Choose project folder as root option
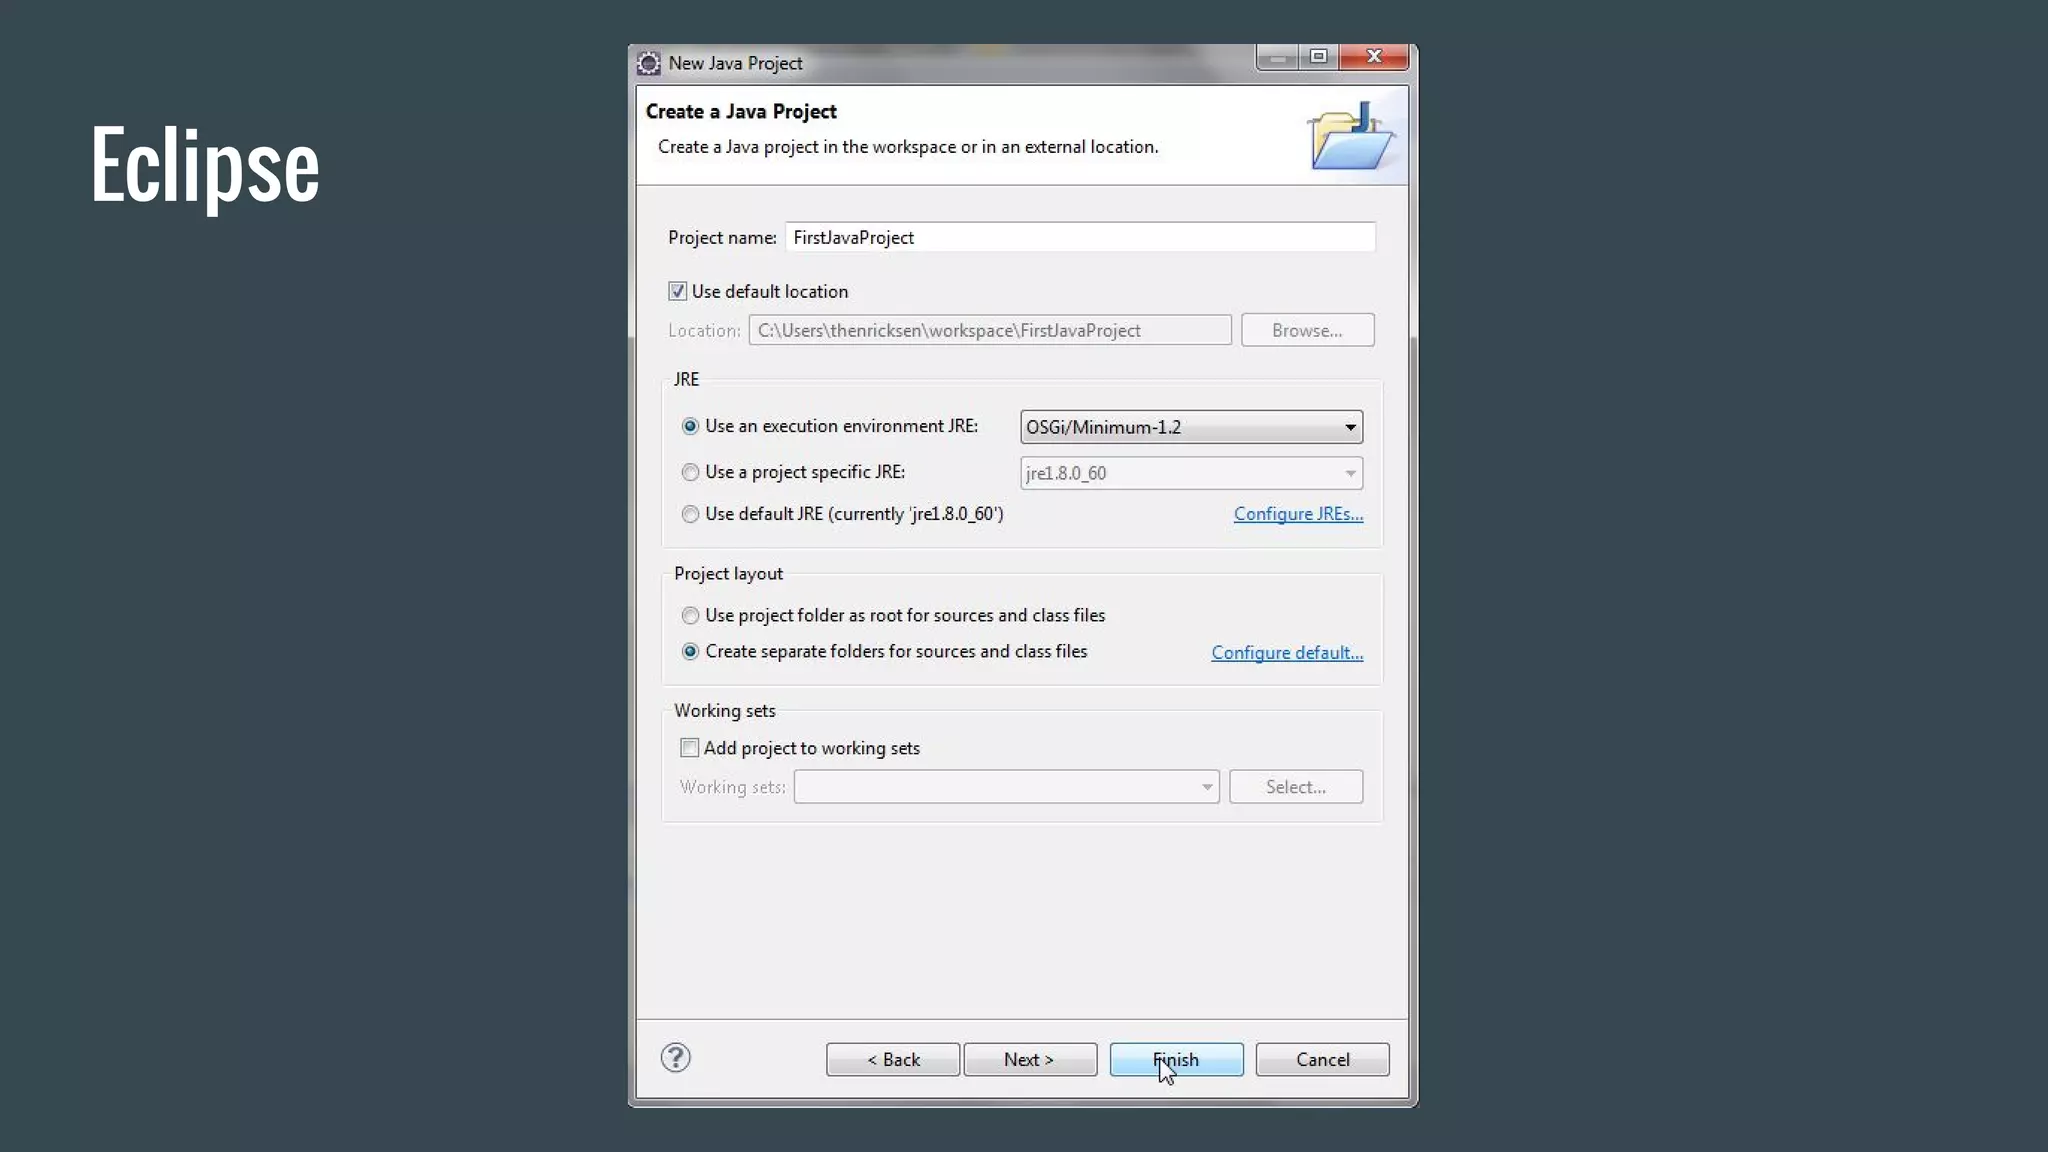The height and width of the screenshot is (1152, 2048). pos(690,615)
